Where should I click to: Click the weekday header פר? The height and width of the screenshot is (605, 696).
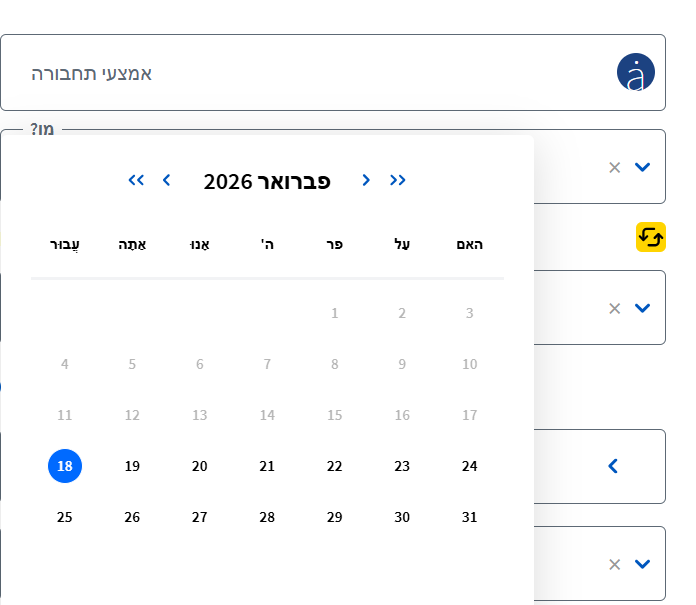point(335,245)
